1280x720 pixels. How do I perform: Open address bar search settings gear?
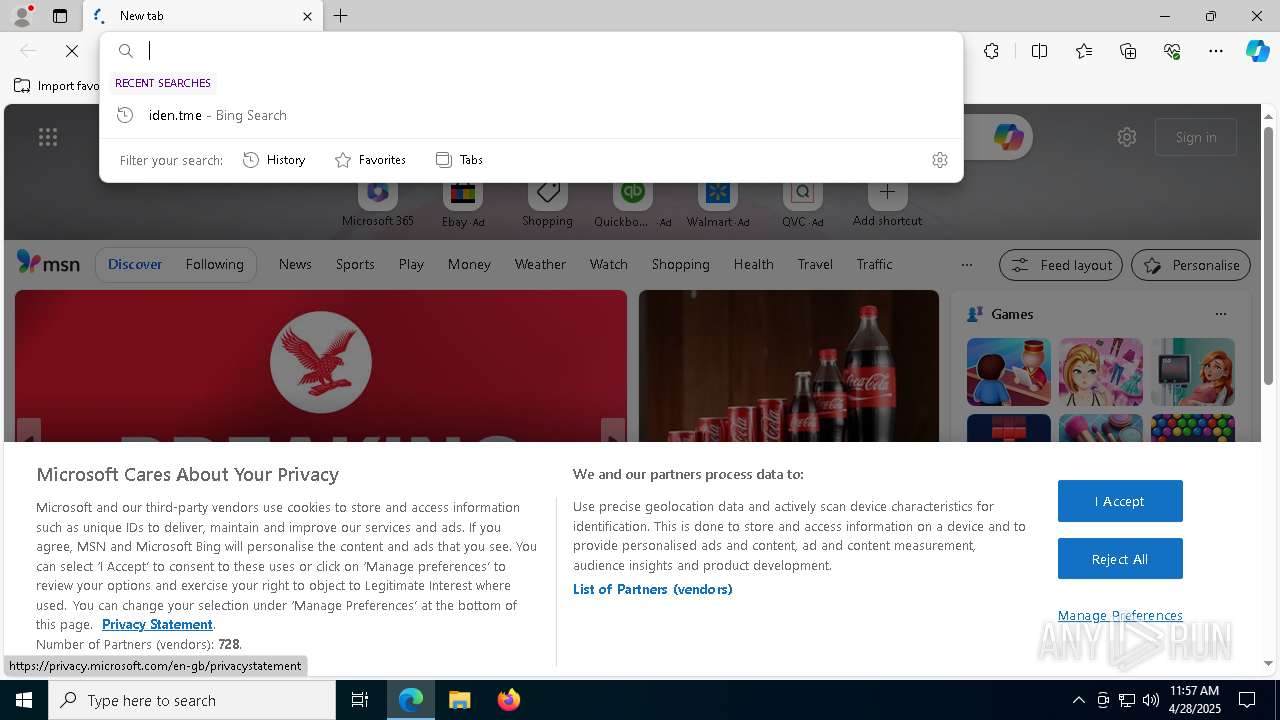tap(940, 160)
